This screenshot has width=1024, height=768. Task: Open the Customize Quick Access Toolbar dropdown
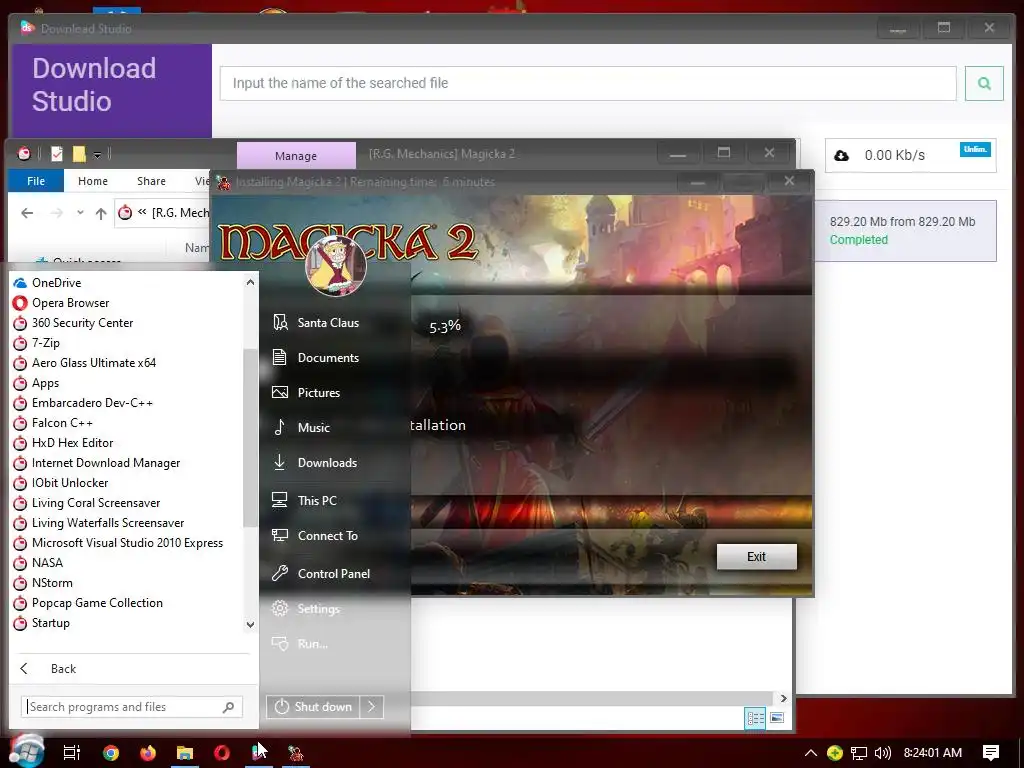[x=97, y=155]
